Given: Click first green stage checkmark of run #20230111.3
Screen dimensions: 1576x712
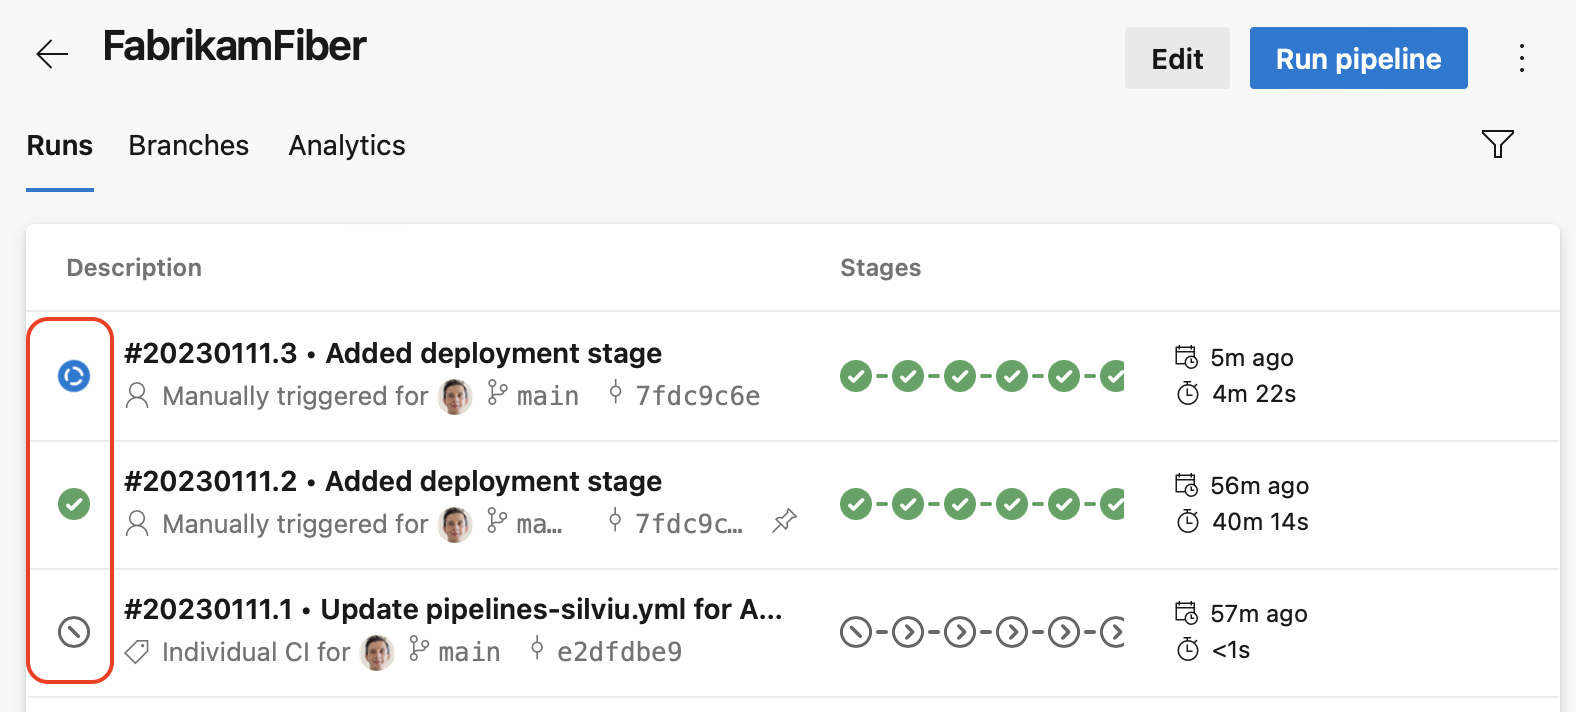Looking at the screenshot, I should coord(856,376).
